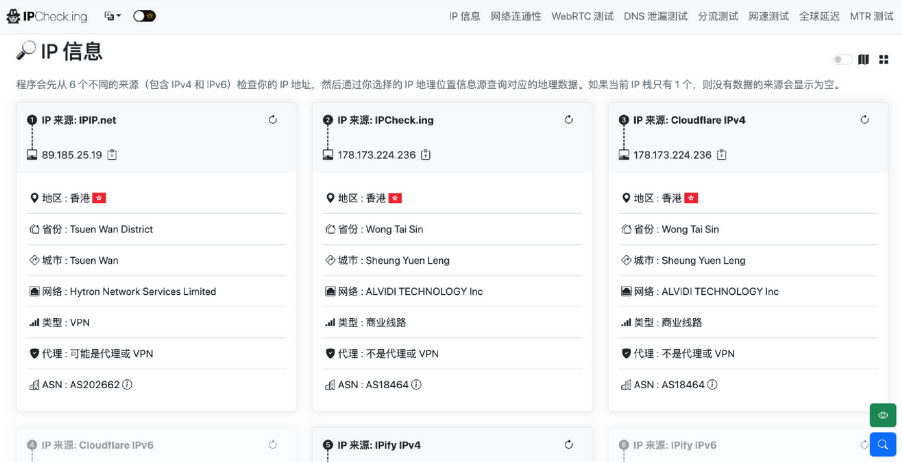Click AS202662 ASN value
This screenshot has width=902, height=462.
click(x=95, y=384)
